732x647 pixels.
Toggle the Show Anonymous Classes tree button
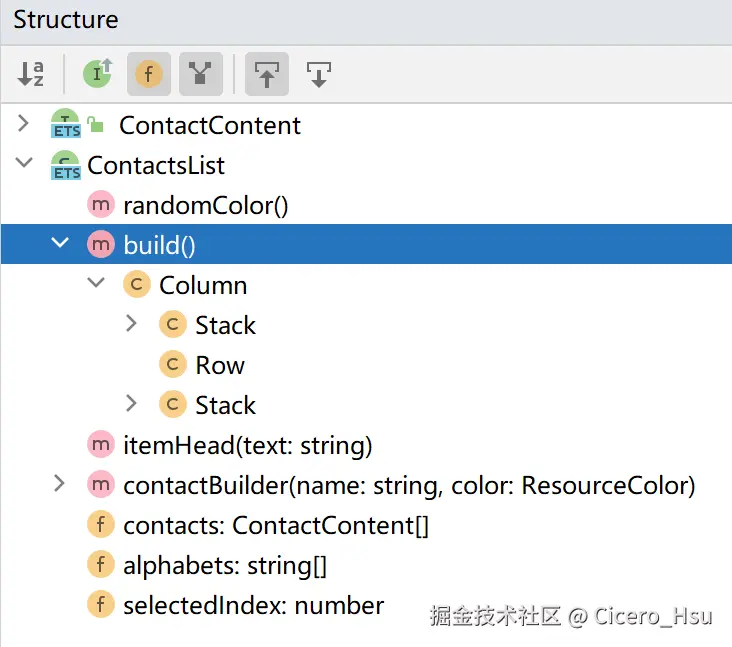point(200,74)
